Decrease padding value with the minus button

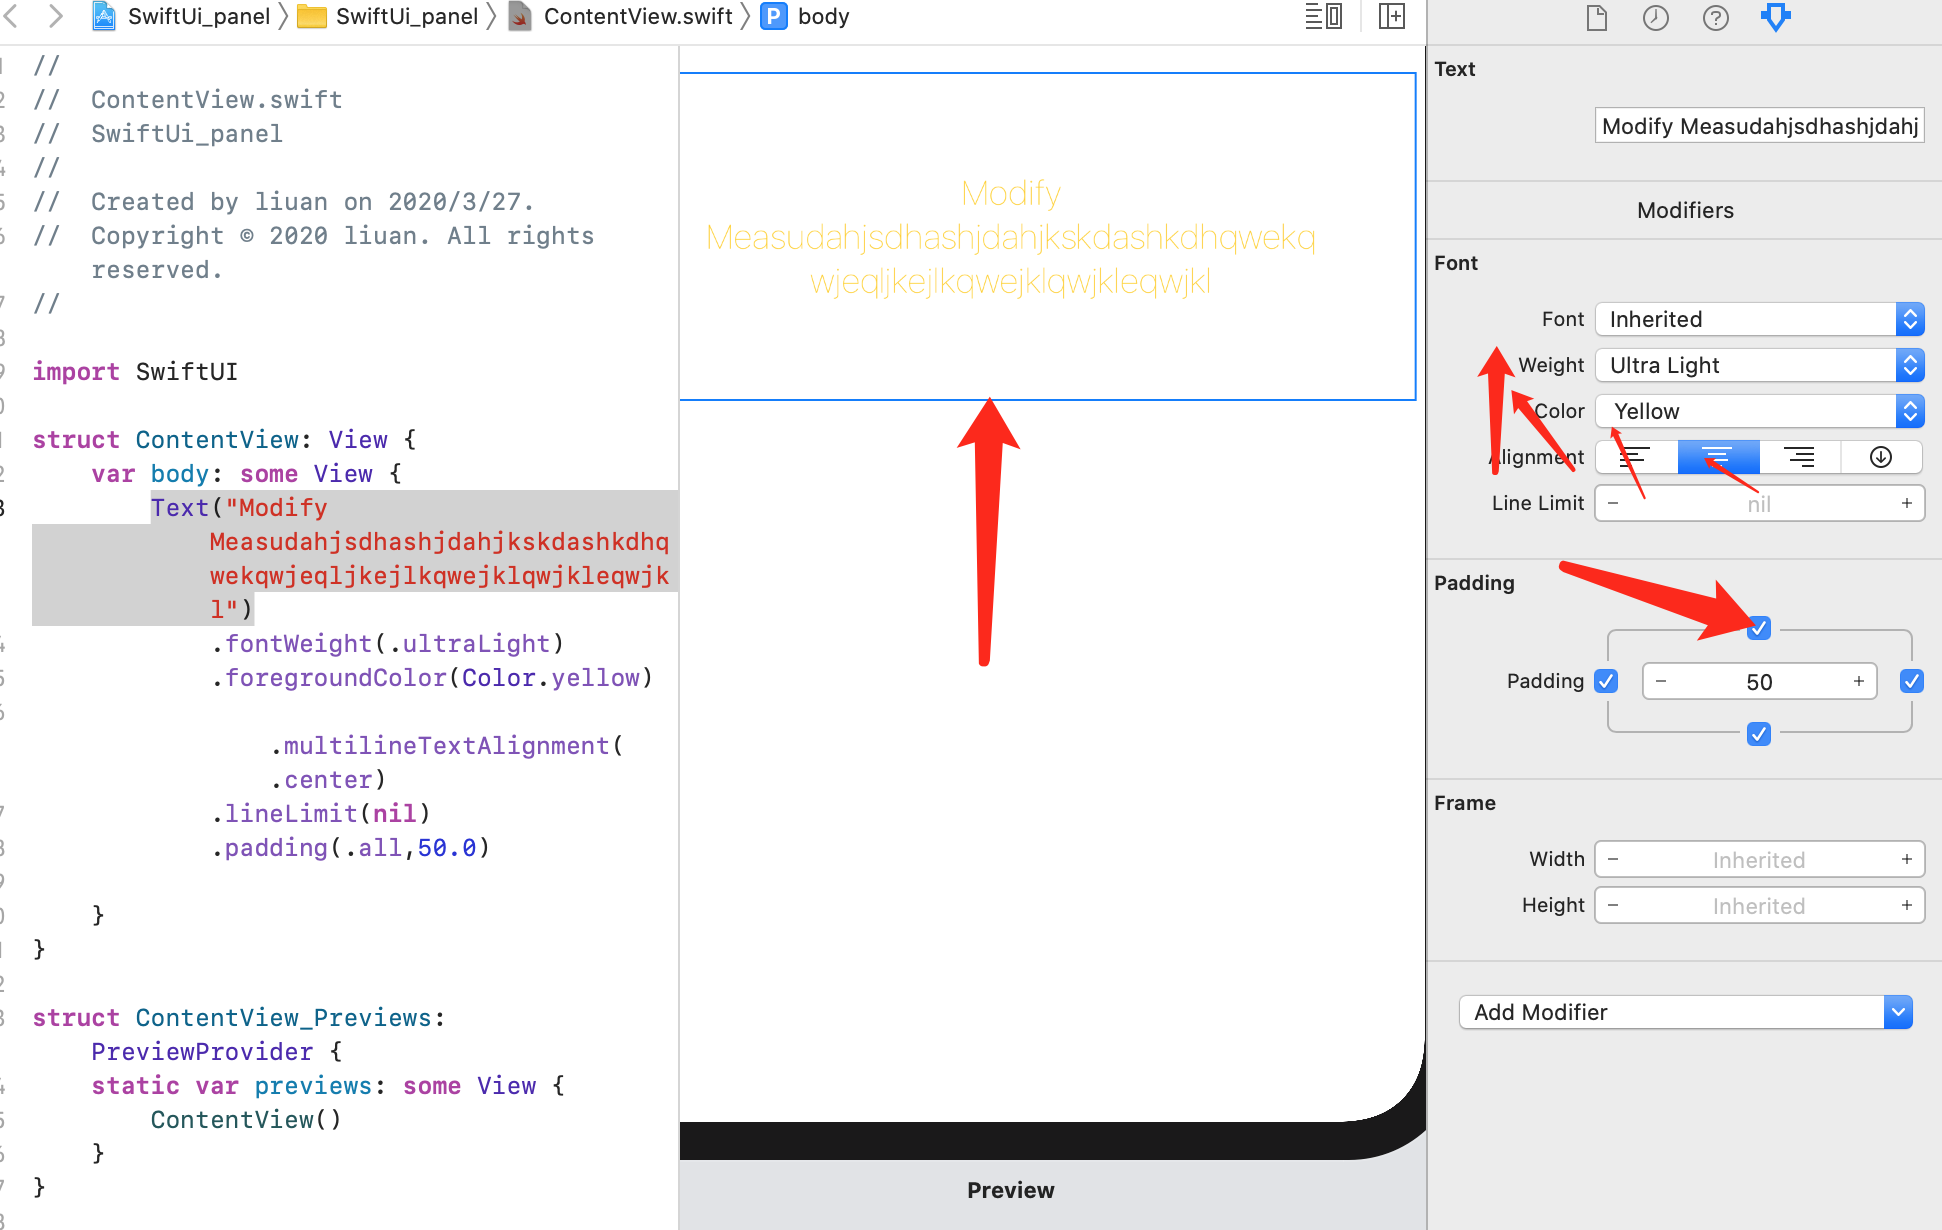click(1661, 681)
